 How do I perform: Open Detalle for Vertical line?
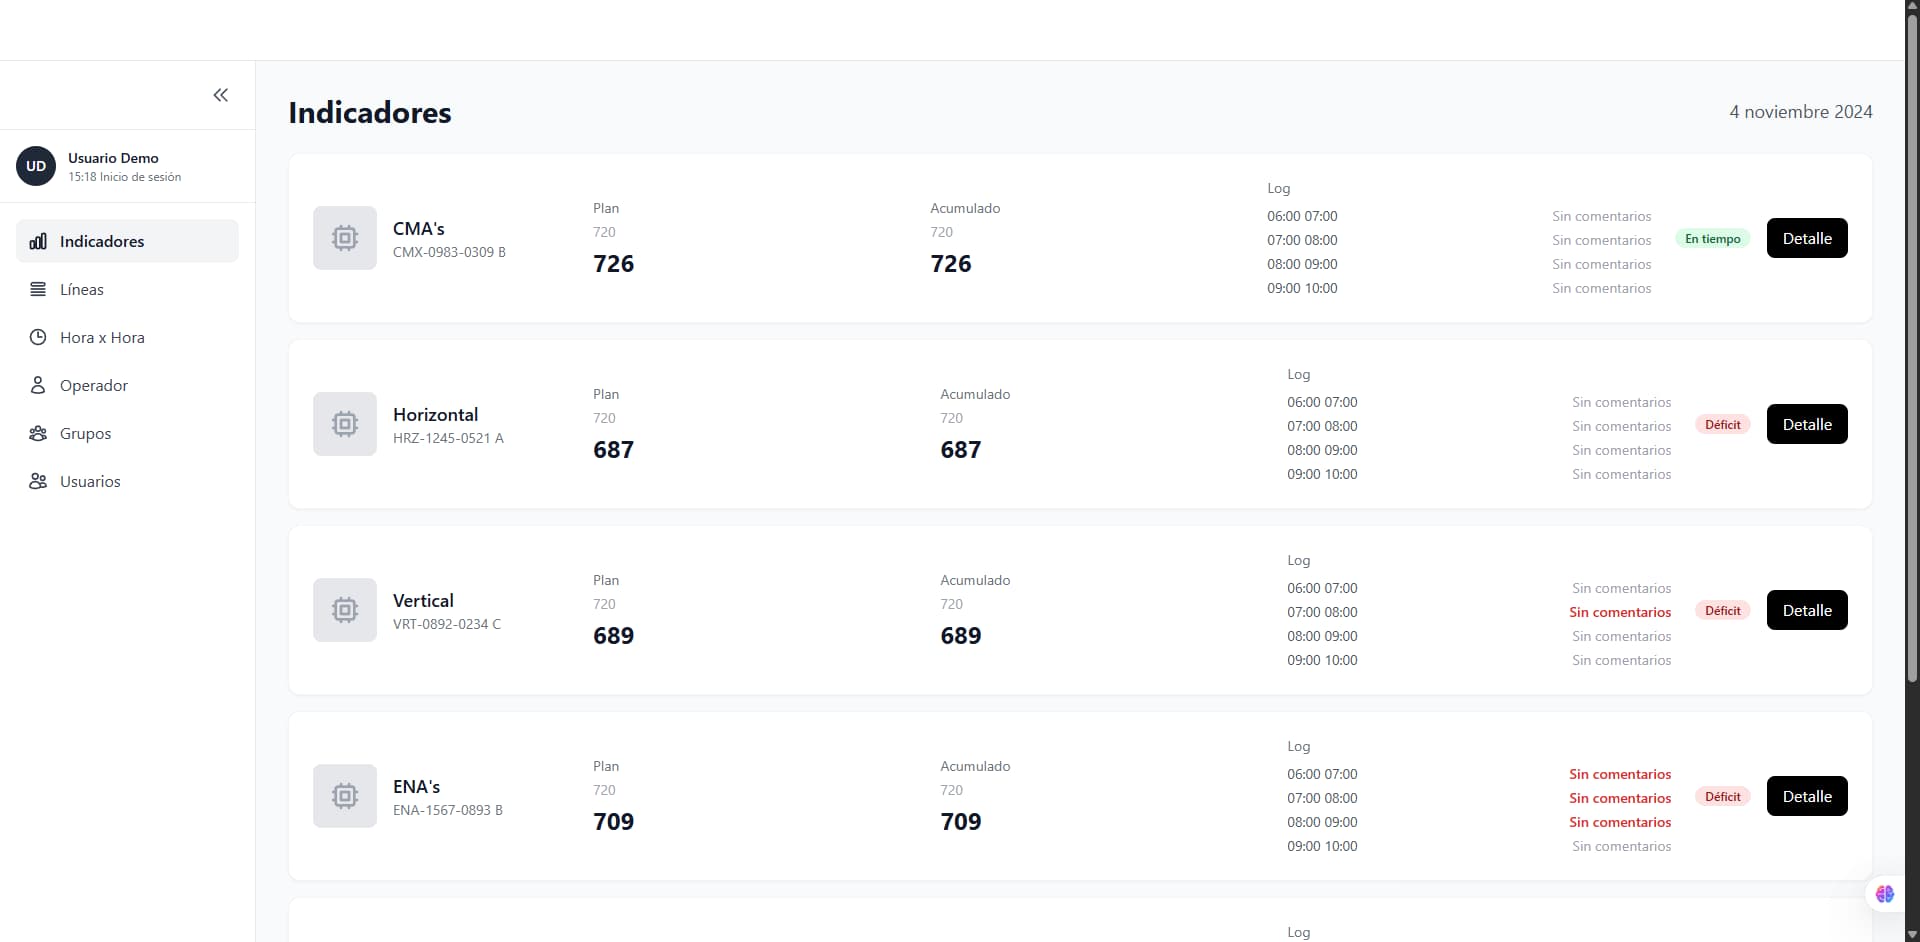coord(1807,610)
